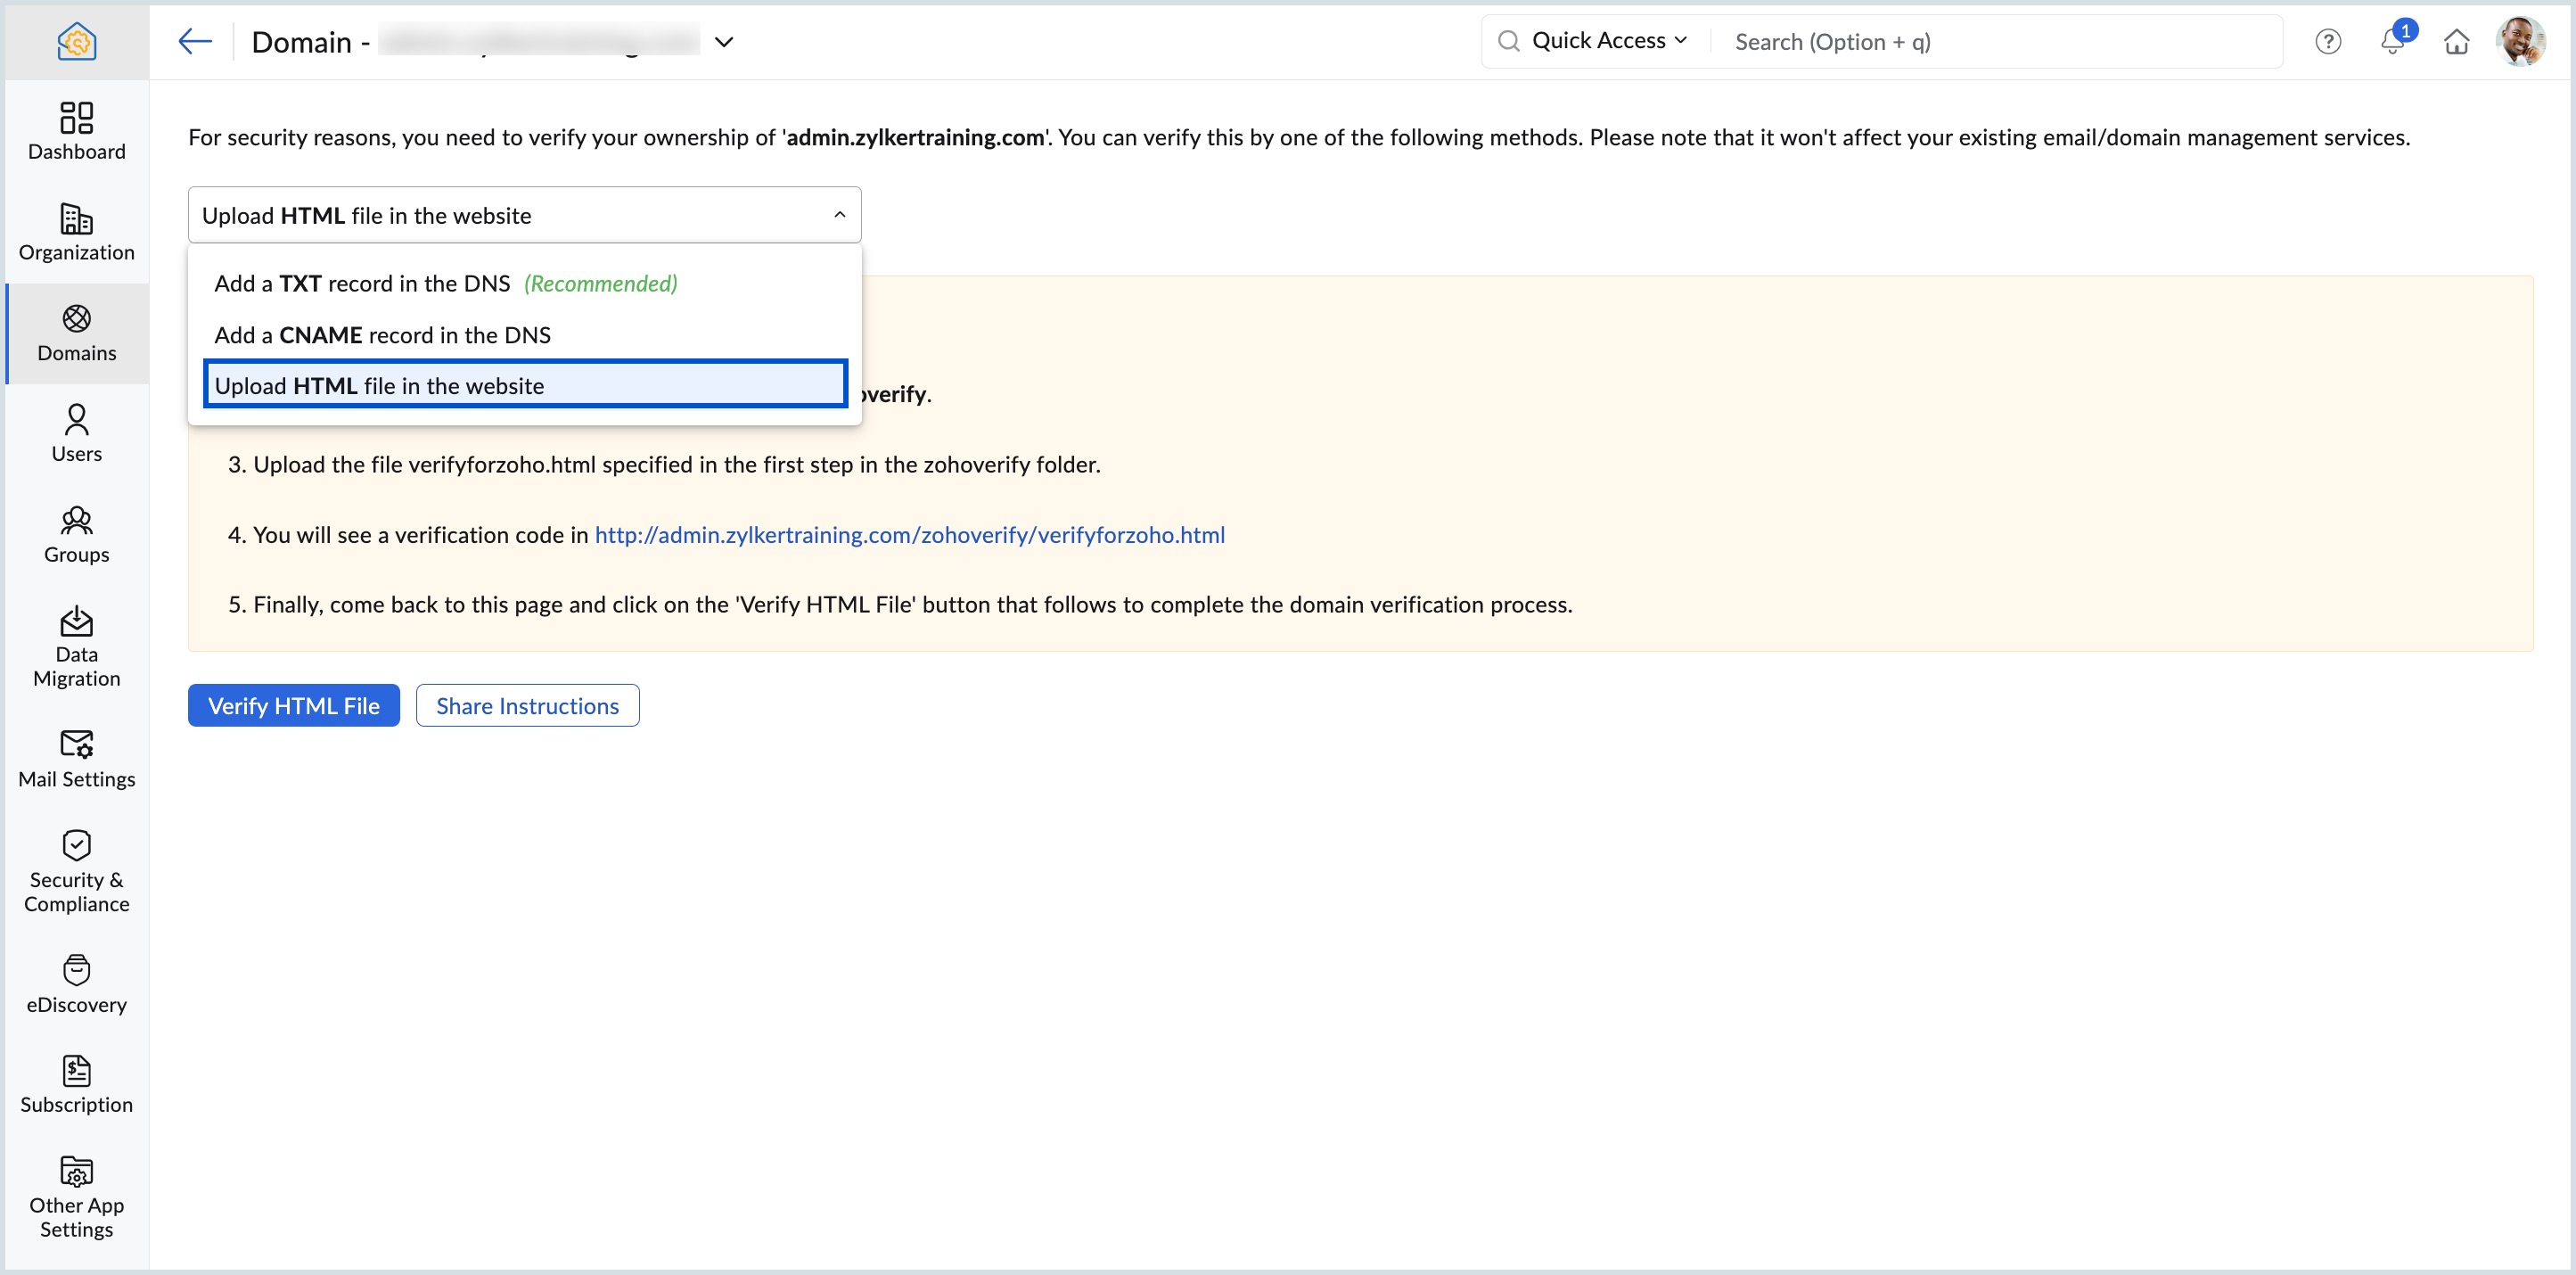Image resolution: width=2576 pixels, height=1275 pixels.
Task: Open the Domains panel
Action: pyautogui.click(x=76, y=333)
